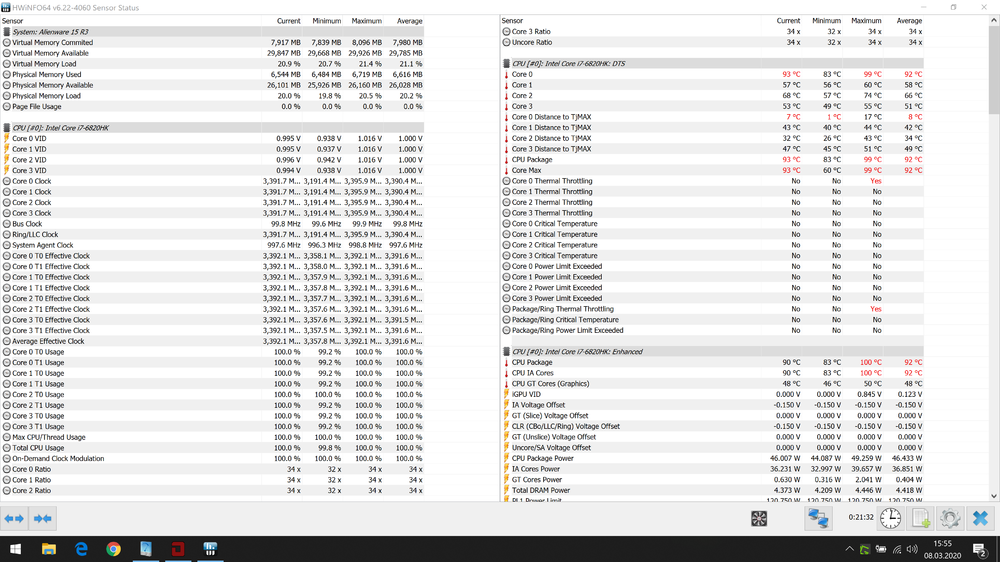Click the collapse layout arrows icon
1000x562 pixels.
42,518
